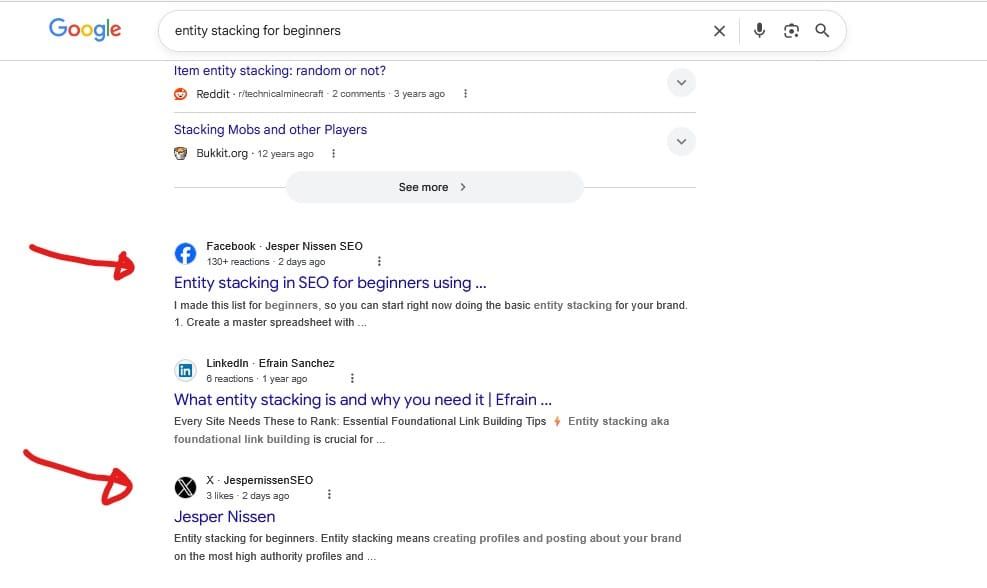Click the Bukkit.org favicon icon
Screen dimensions: 987x588
181,153
